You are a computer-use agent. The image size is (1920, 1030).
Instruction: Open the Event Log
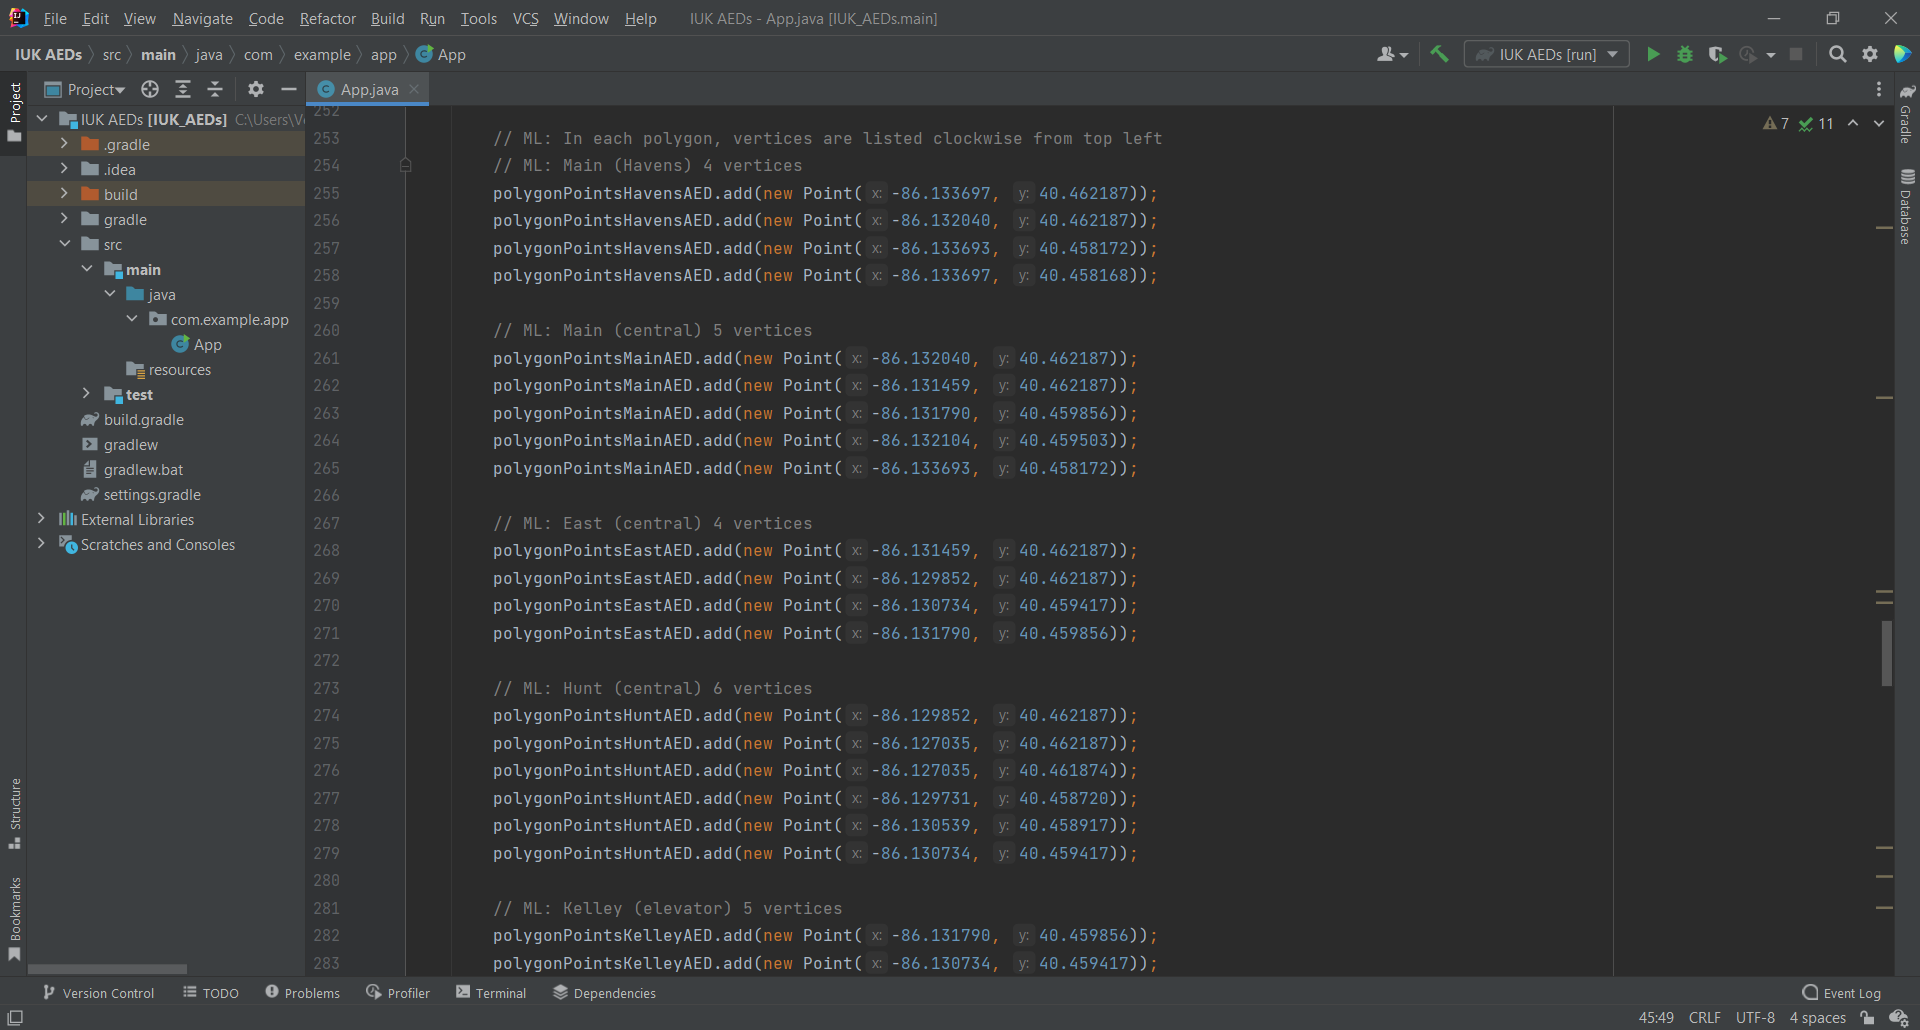(1841, 993)
